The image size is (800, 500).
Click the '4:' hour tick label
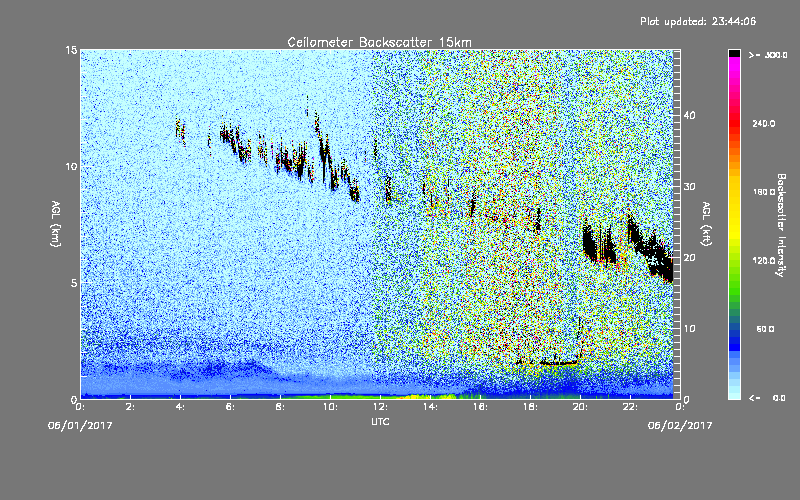[x=180, y=407]
